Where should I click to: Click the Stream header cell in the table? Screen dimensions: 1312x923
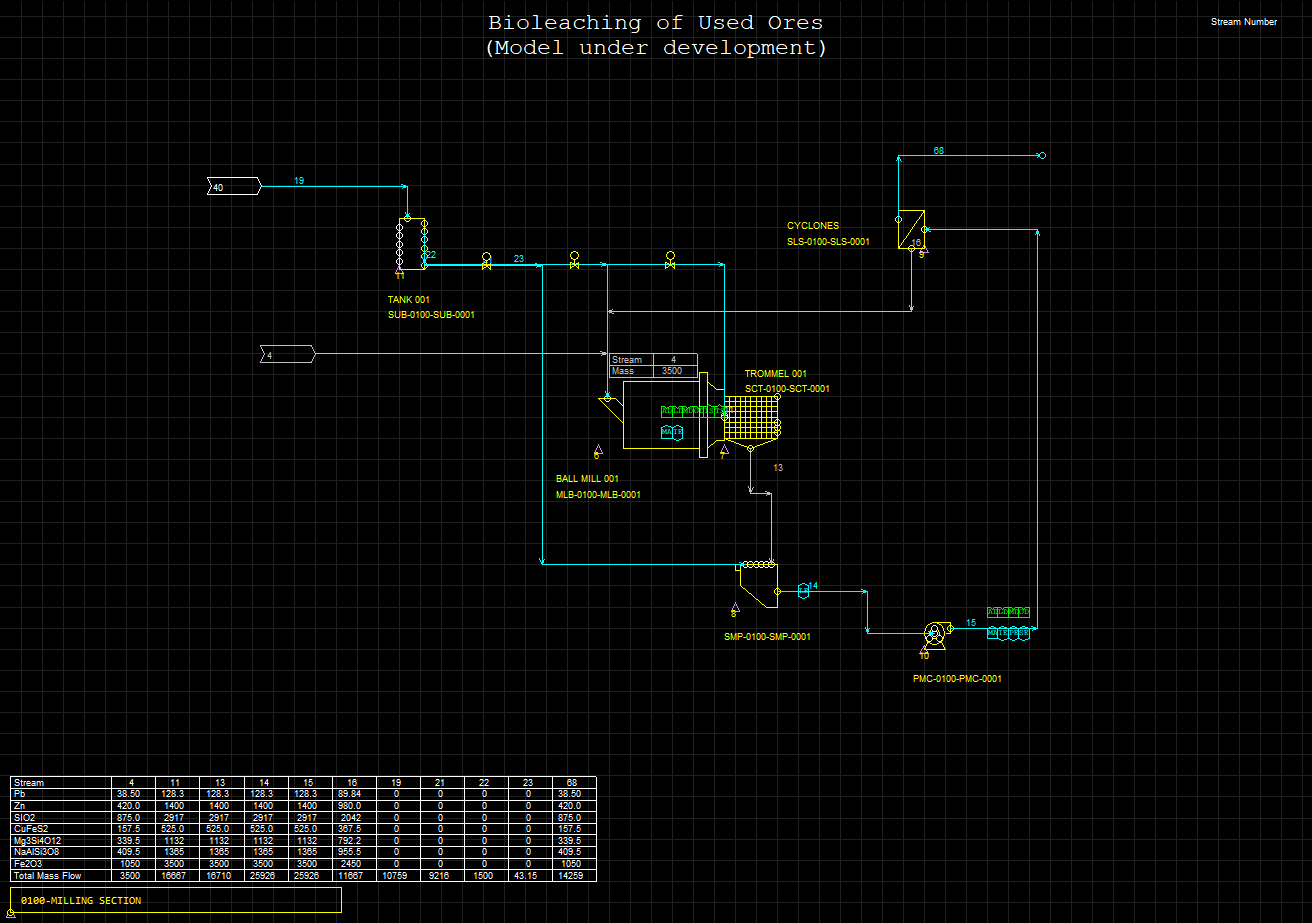coord(59,782)
